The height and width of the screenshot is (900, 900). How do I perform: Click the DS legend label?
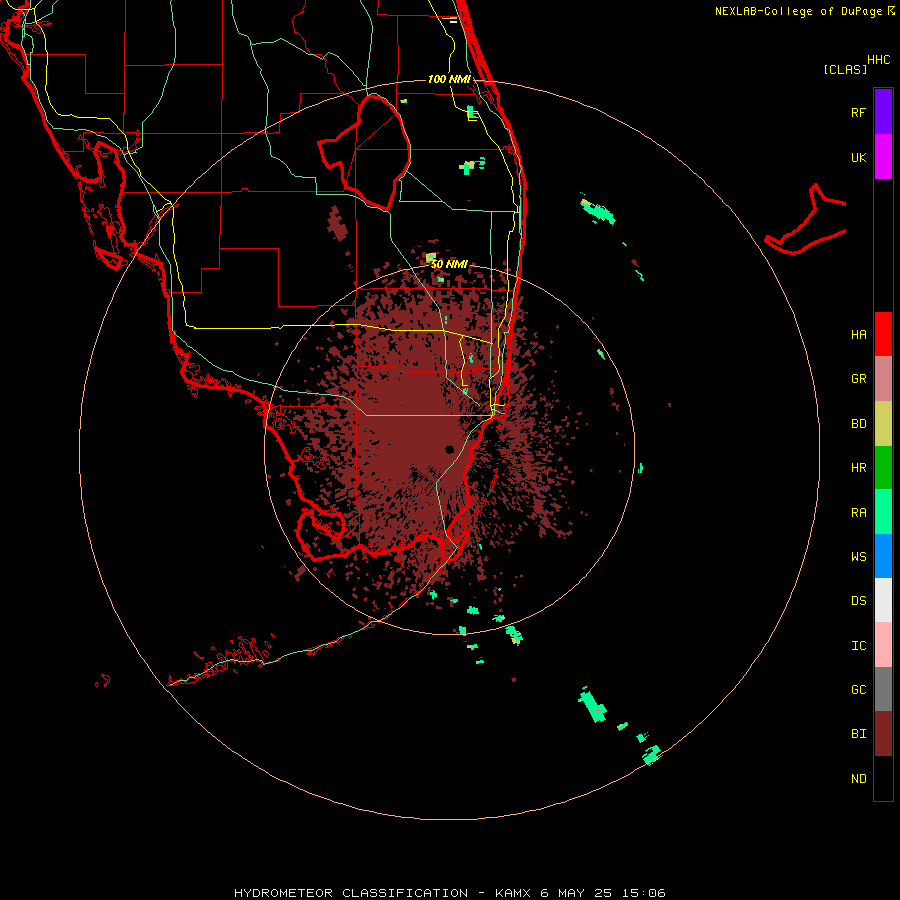point(858,601)
